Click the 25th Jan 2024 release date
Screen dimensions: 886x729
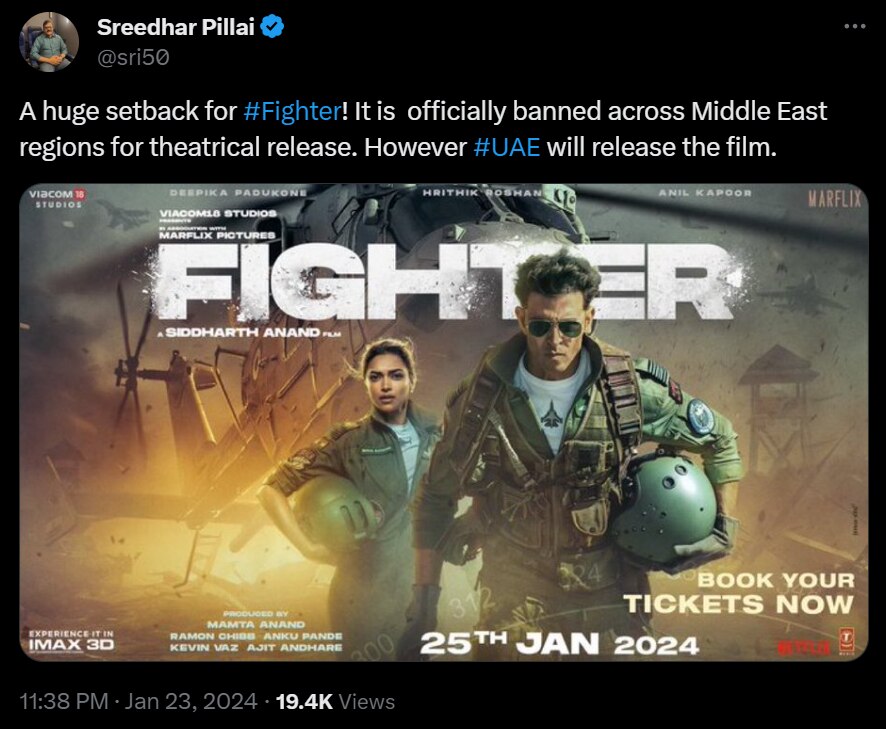tap(559, 644)
